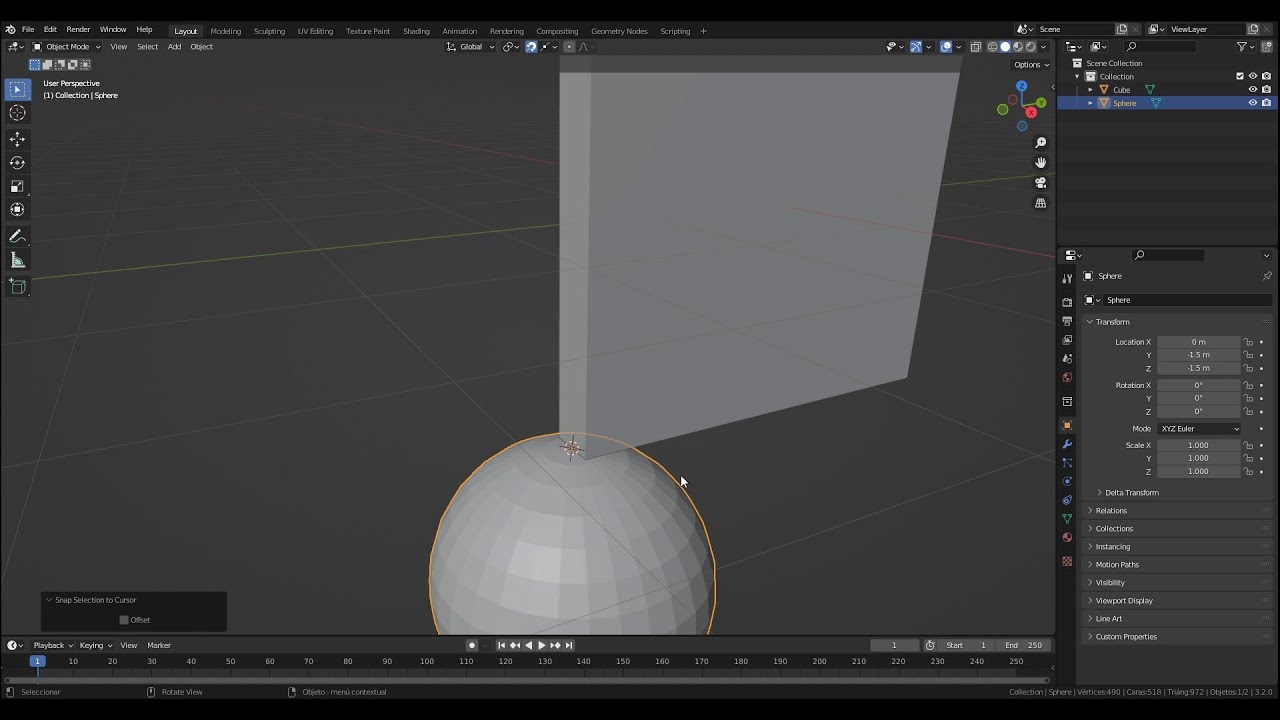1280x720 pixels.
Task: Enable the Offset checkbox
Action: [124, 620]
